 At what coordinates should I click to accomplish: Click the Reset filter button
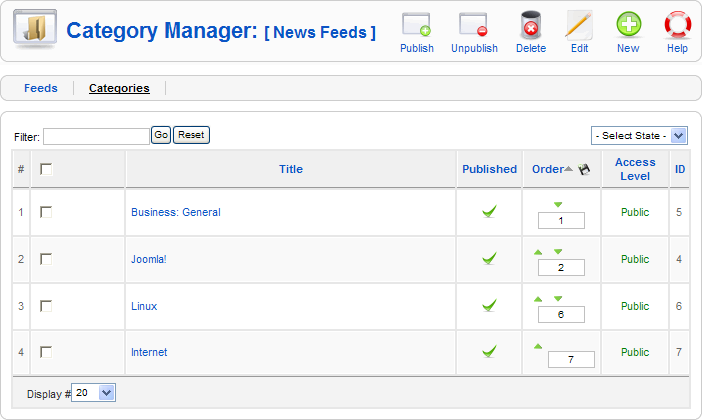(x=191, y=134)
